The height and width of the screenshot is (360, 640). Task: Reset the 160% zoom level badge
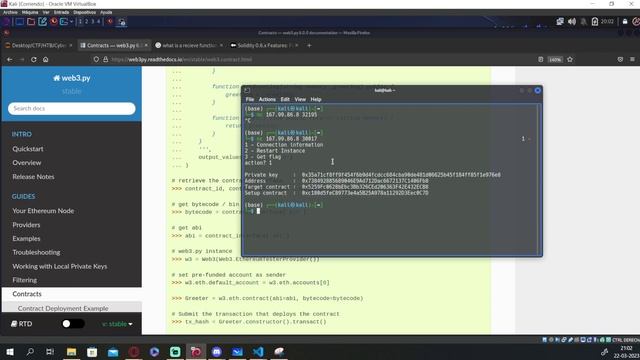point(555,60)
